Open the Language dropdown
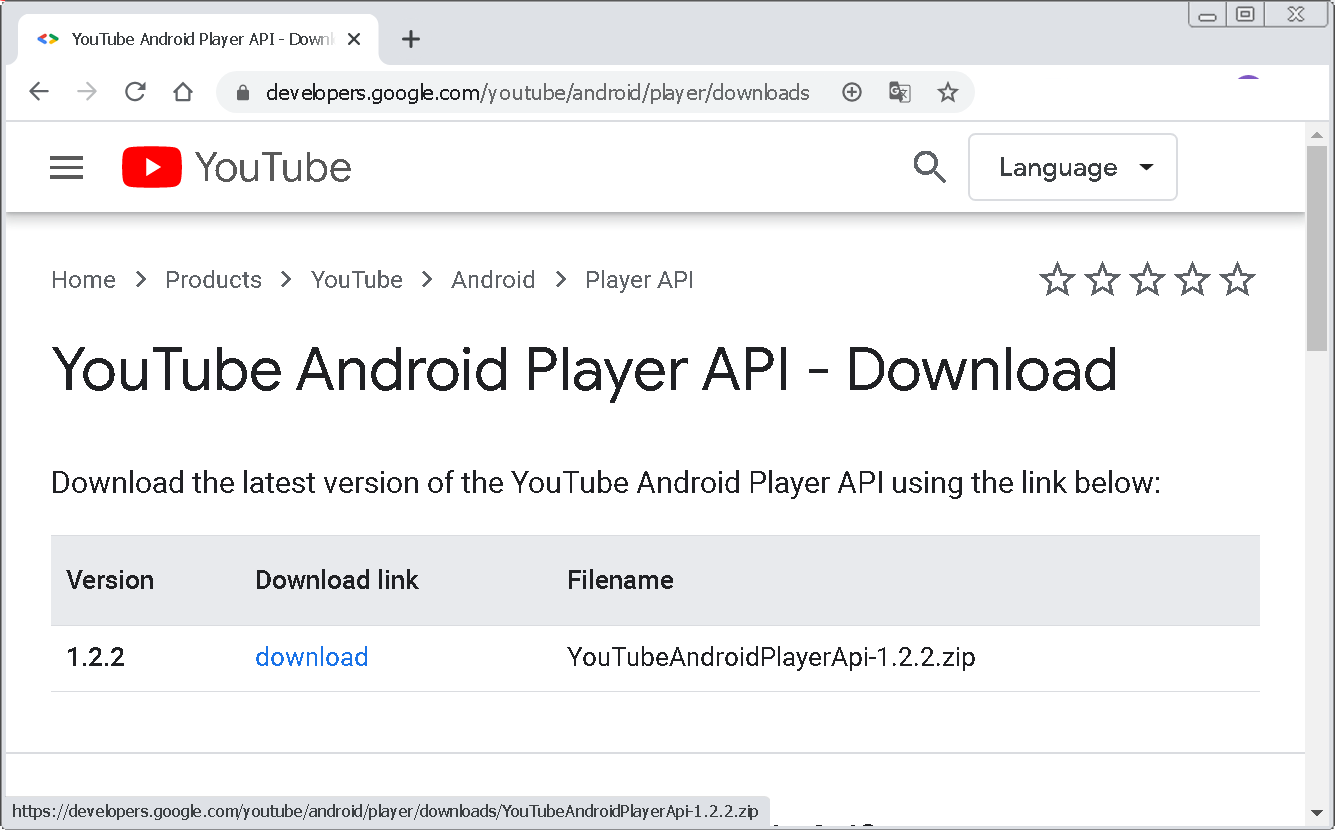This screenshot has width=1335, height=830. click(1073, 167)
